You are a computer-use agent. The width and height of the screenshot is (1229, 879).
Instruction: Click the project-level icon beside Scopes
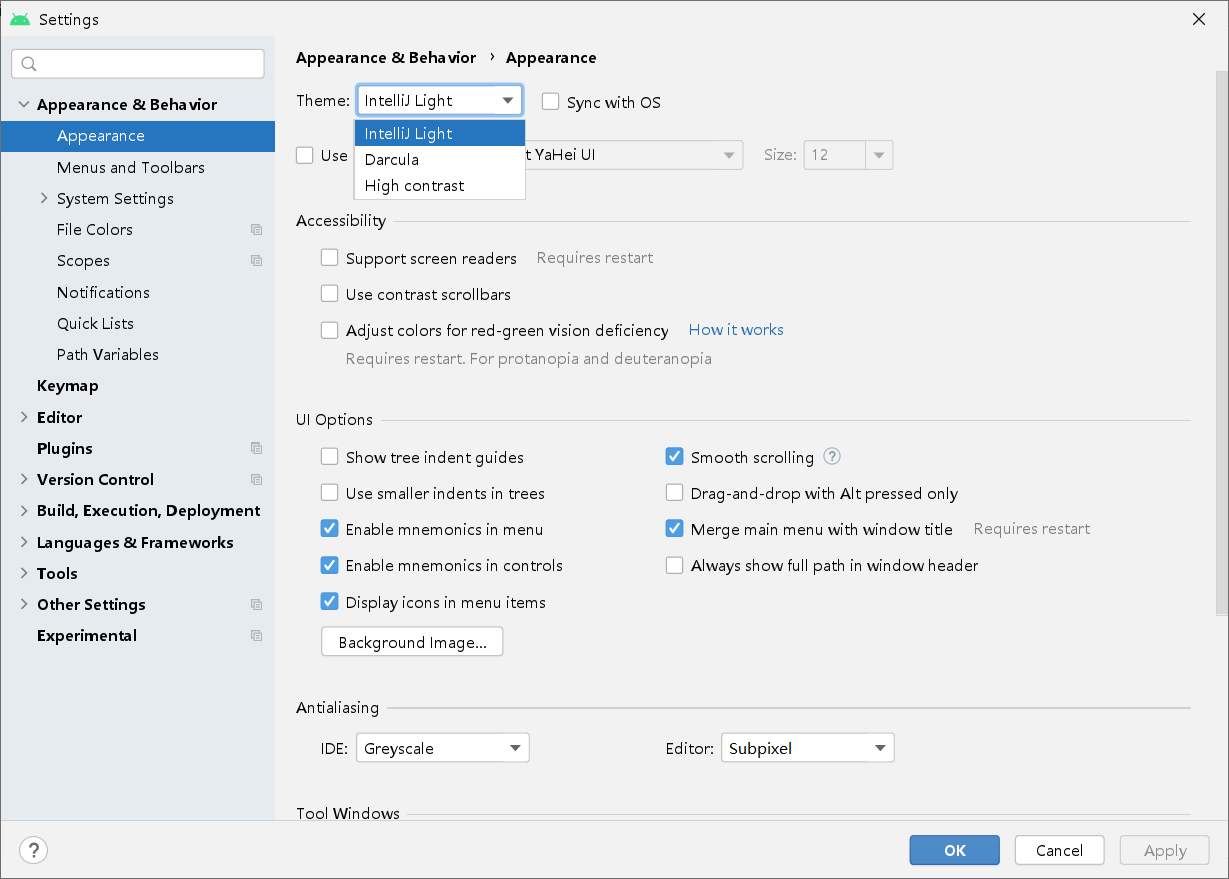click(x=256, y=261)
